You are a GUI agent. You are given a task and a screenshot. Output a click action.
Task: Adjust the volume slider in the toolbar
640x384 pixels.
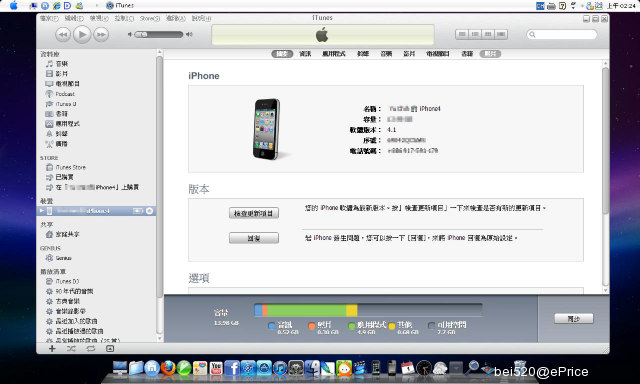(x=159, y=35)
